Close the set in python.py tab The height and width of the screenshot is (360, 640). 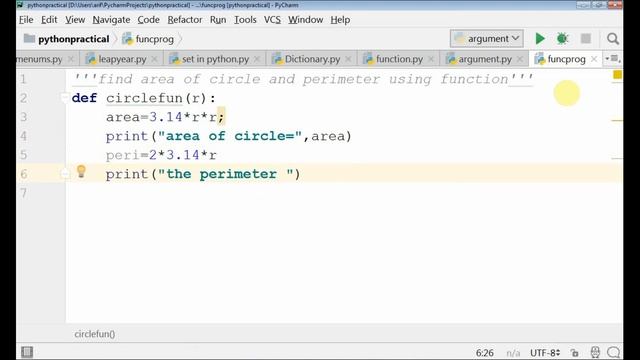point(257,59)
